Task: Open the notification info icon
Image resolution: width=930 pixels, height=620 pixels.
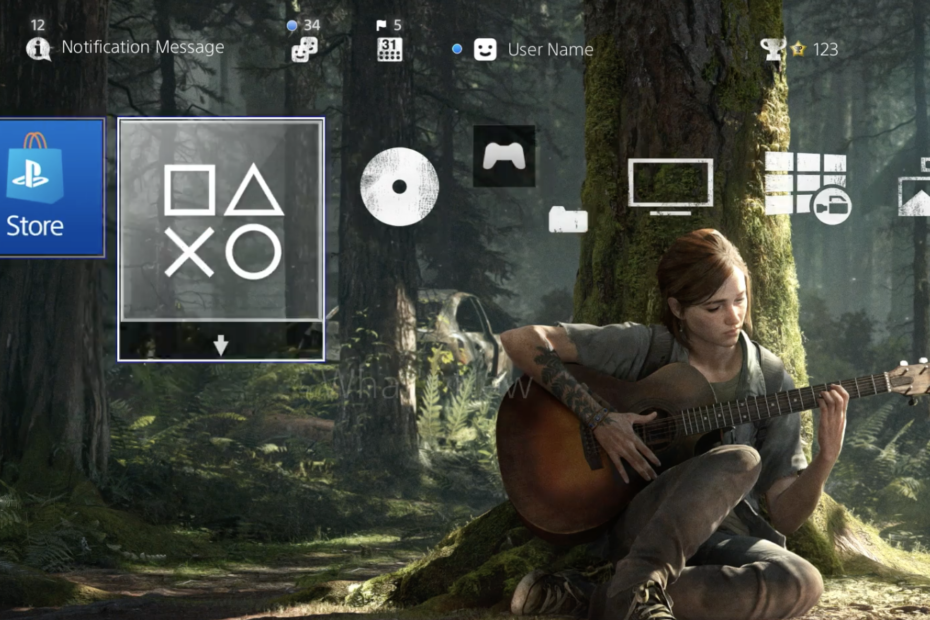Action: click(x=38, y=49)
